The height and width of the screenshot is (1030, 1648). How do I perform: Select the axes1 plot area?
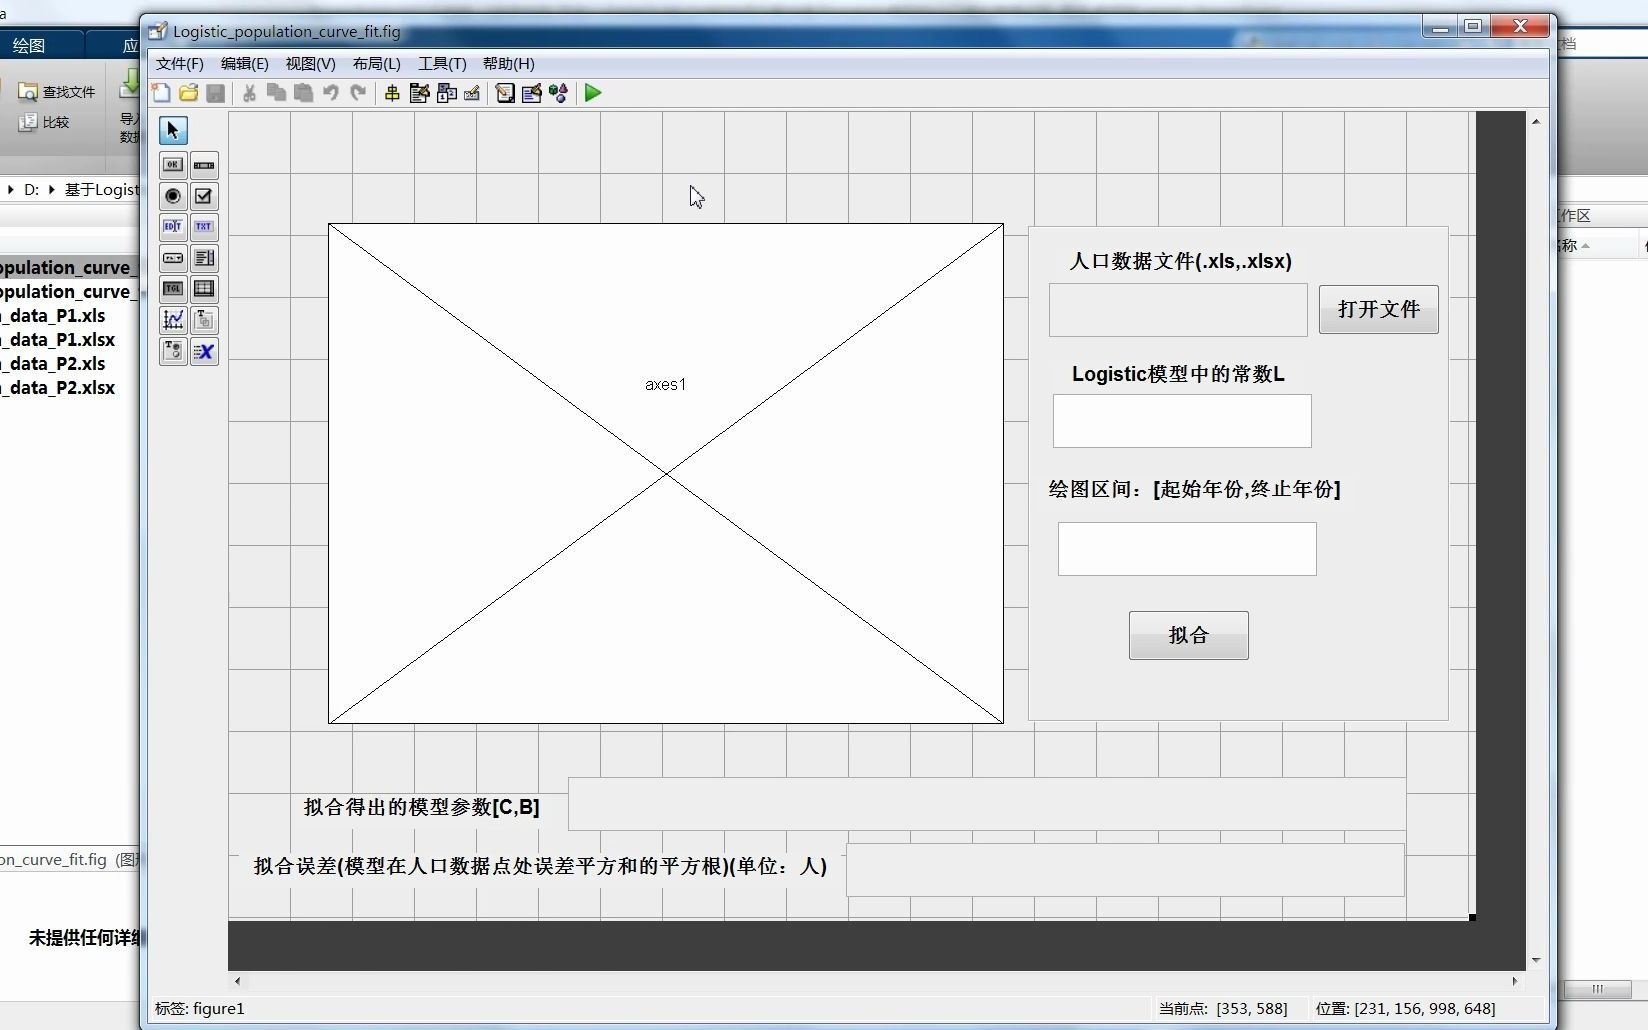click(x=666, y=473)
